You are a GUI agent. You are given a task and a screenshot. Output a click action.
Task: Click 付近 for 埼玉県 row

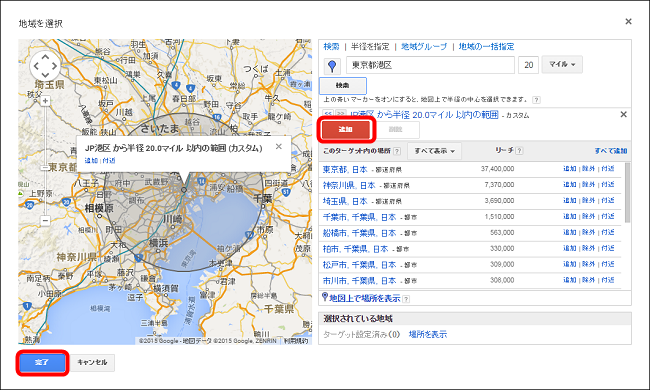[608, 201]
